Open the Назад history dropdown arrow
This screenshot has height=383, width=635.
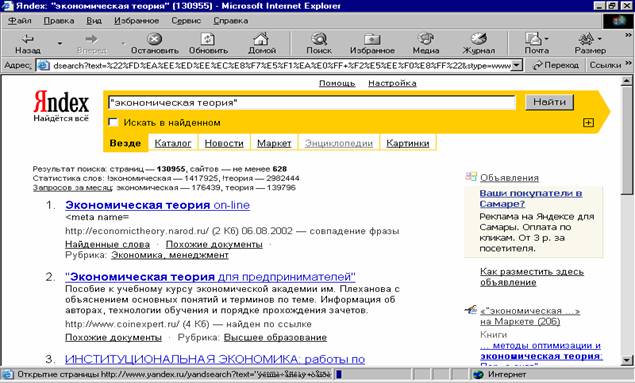(60, 43)
